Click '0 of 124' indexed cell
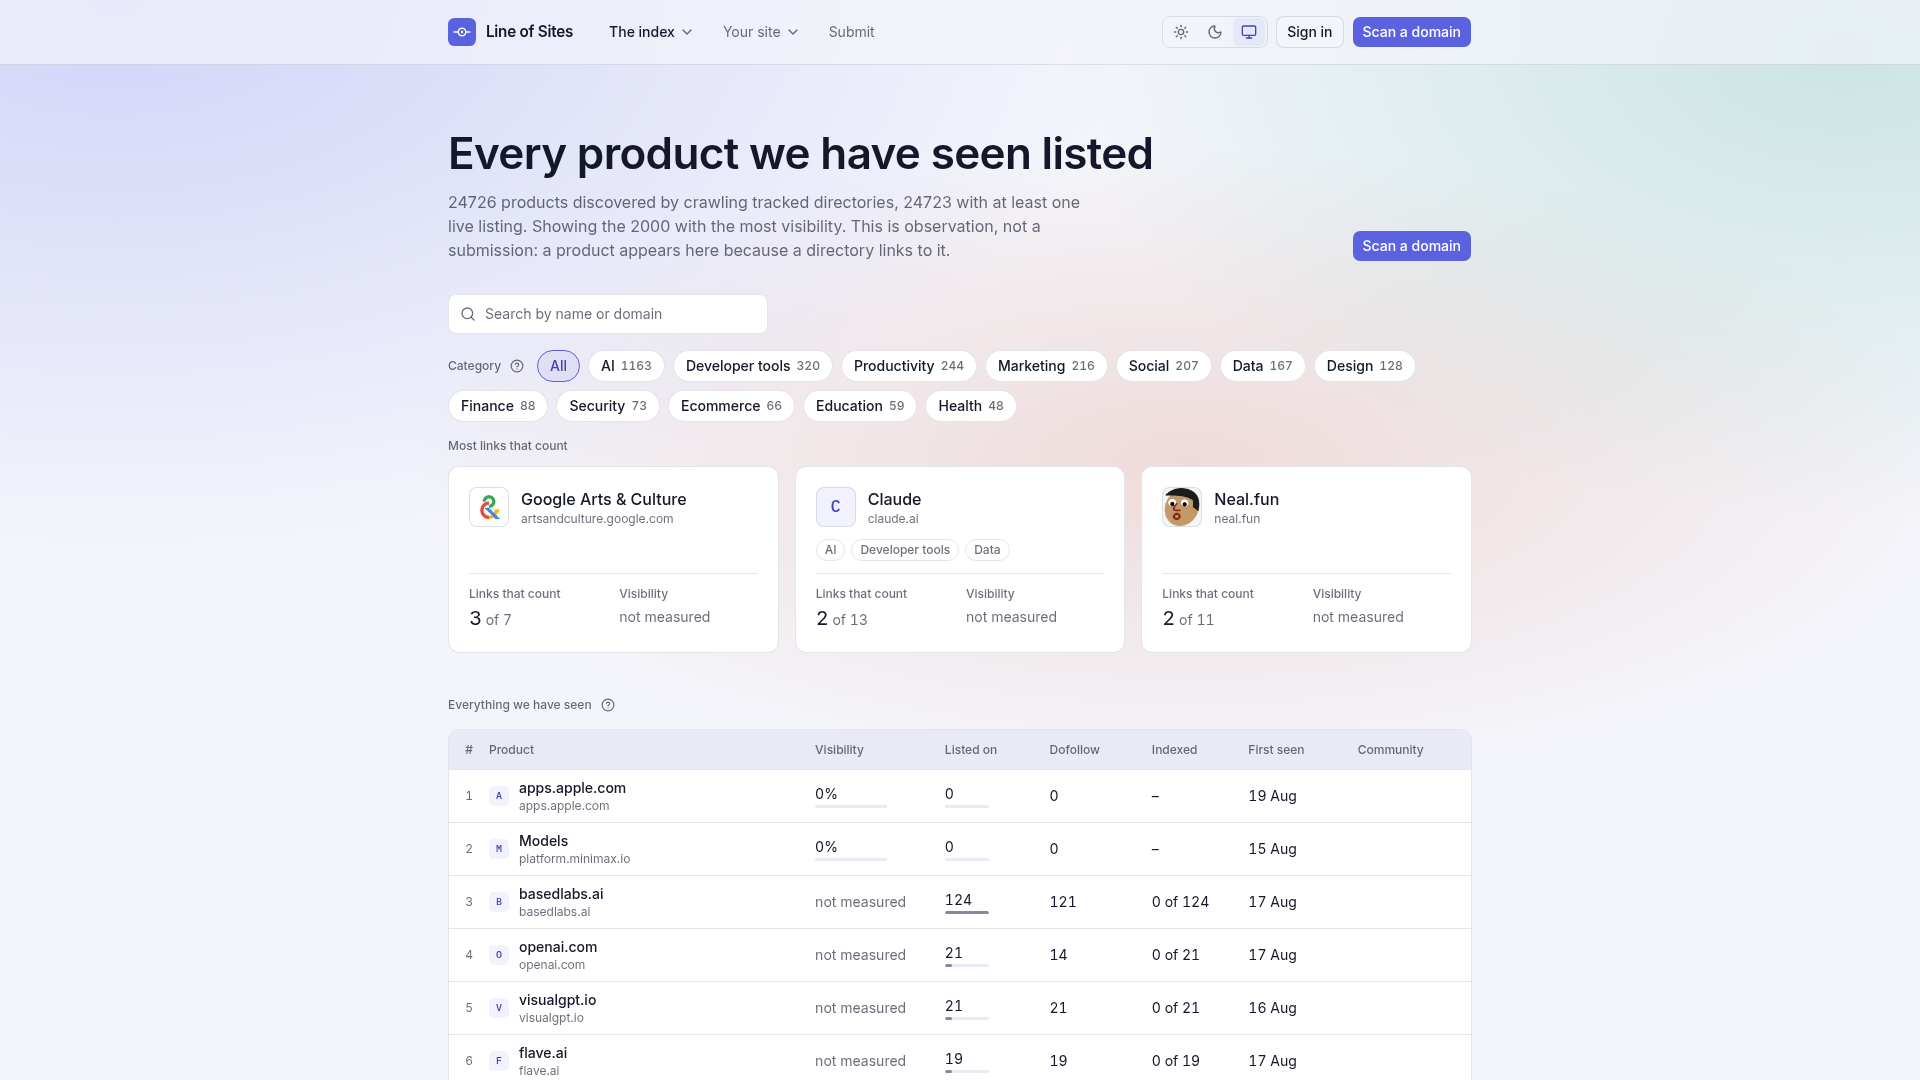 (1180, 902)
